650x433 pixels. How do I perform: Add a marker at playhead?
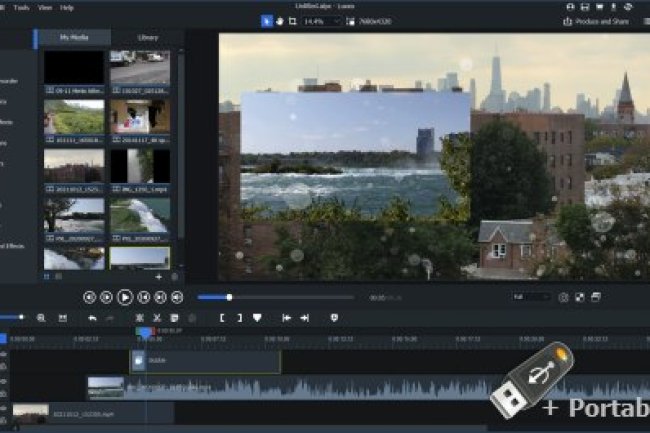click(257, 318)
